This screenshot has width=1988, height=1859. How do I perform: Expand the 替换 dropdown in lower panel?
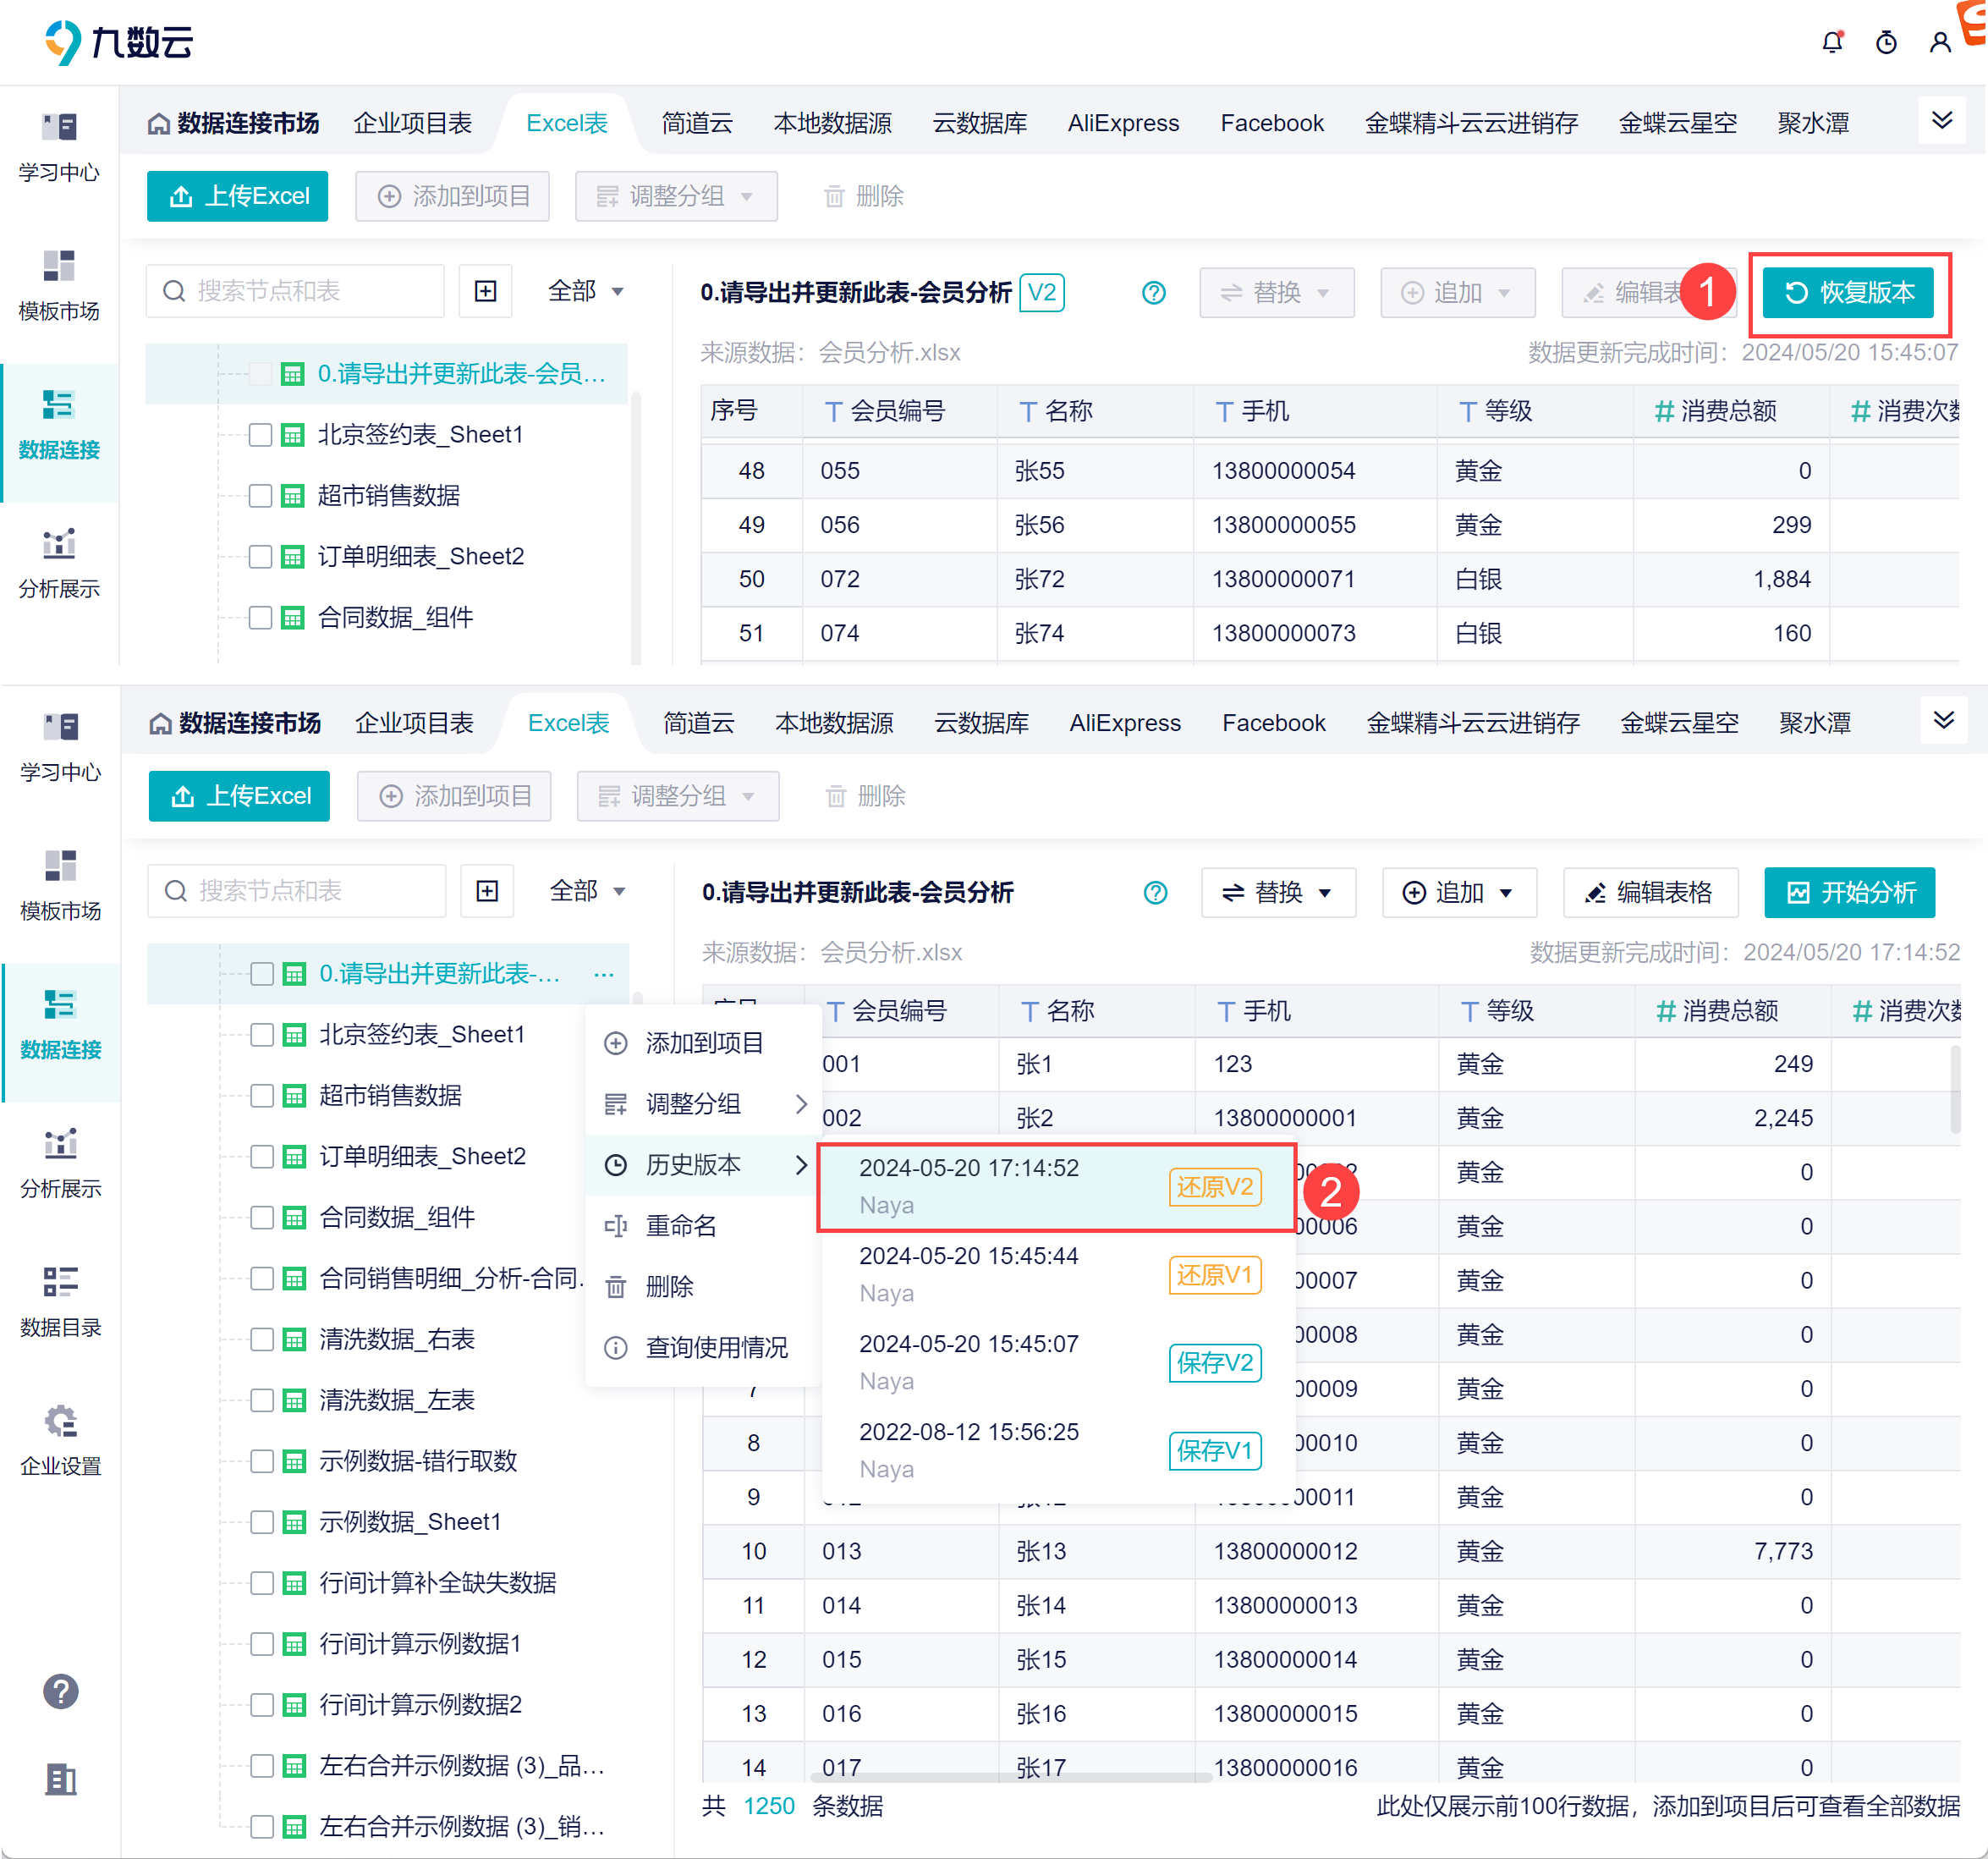point(1277,892)
